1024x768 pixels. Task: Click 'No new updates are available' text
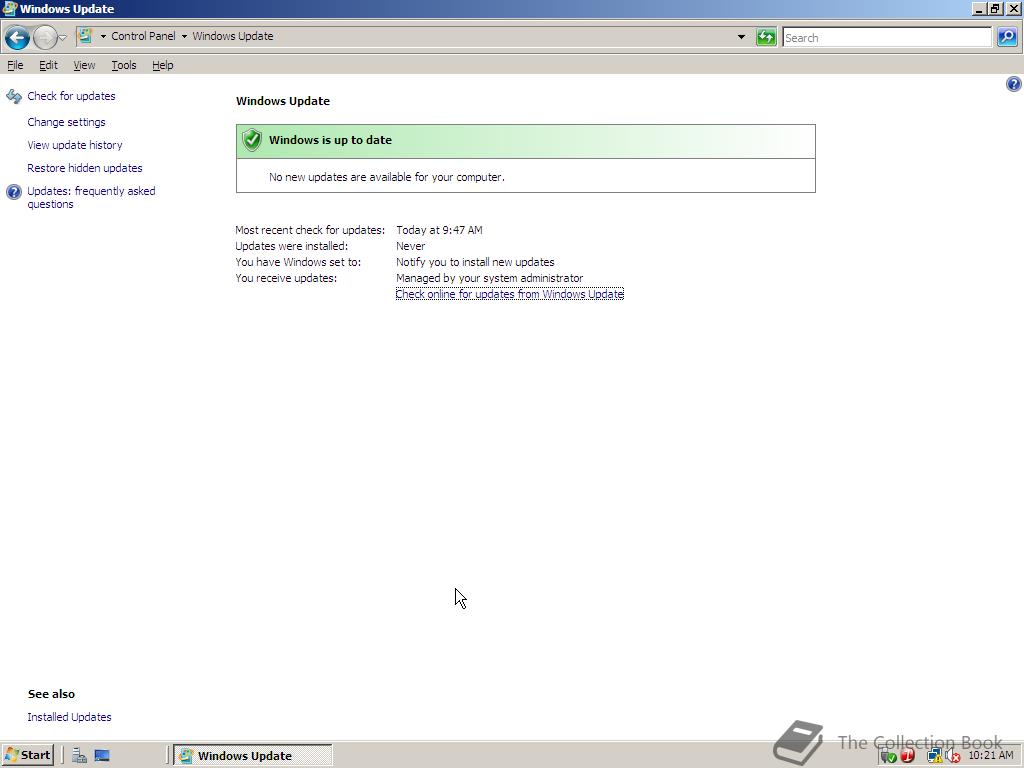click(387, 177)
